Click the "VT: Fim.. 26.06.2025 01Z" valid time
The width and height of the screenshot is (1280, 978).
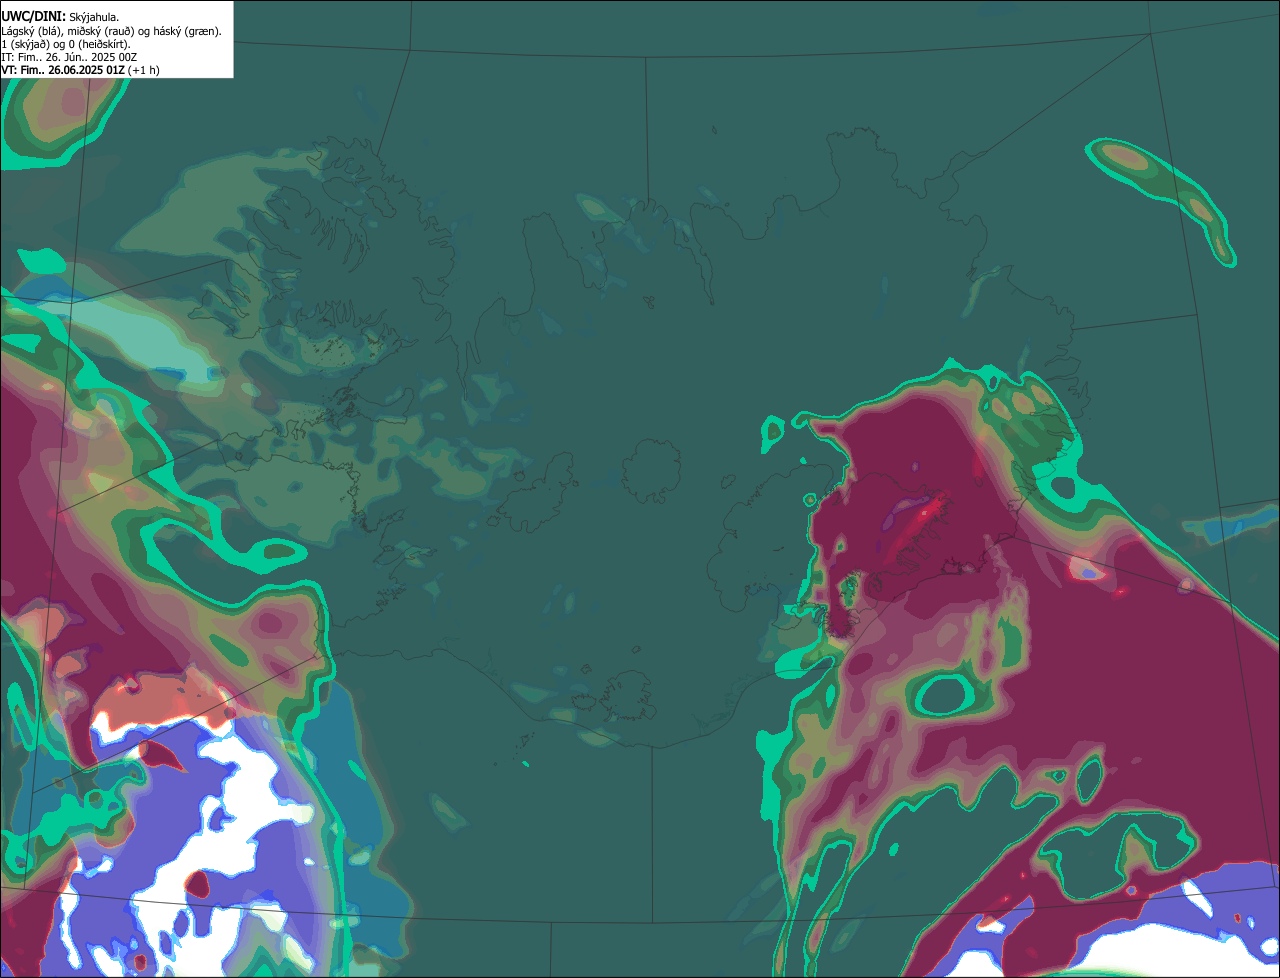tap(63, 70)
